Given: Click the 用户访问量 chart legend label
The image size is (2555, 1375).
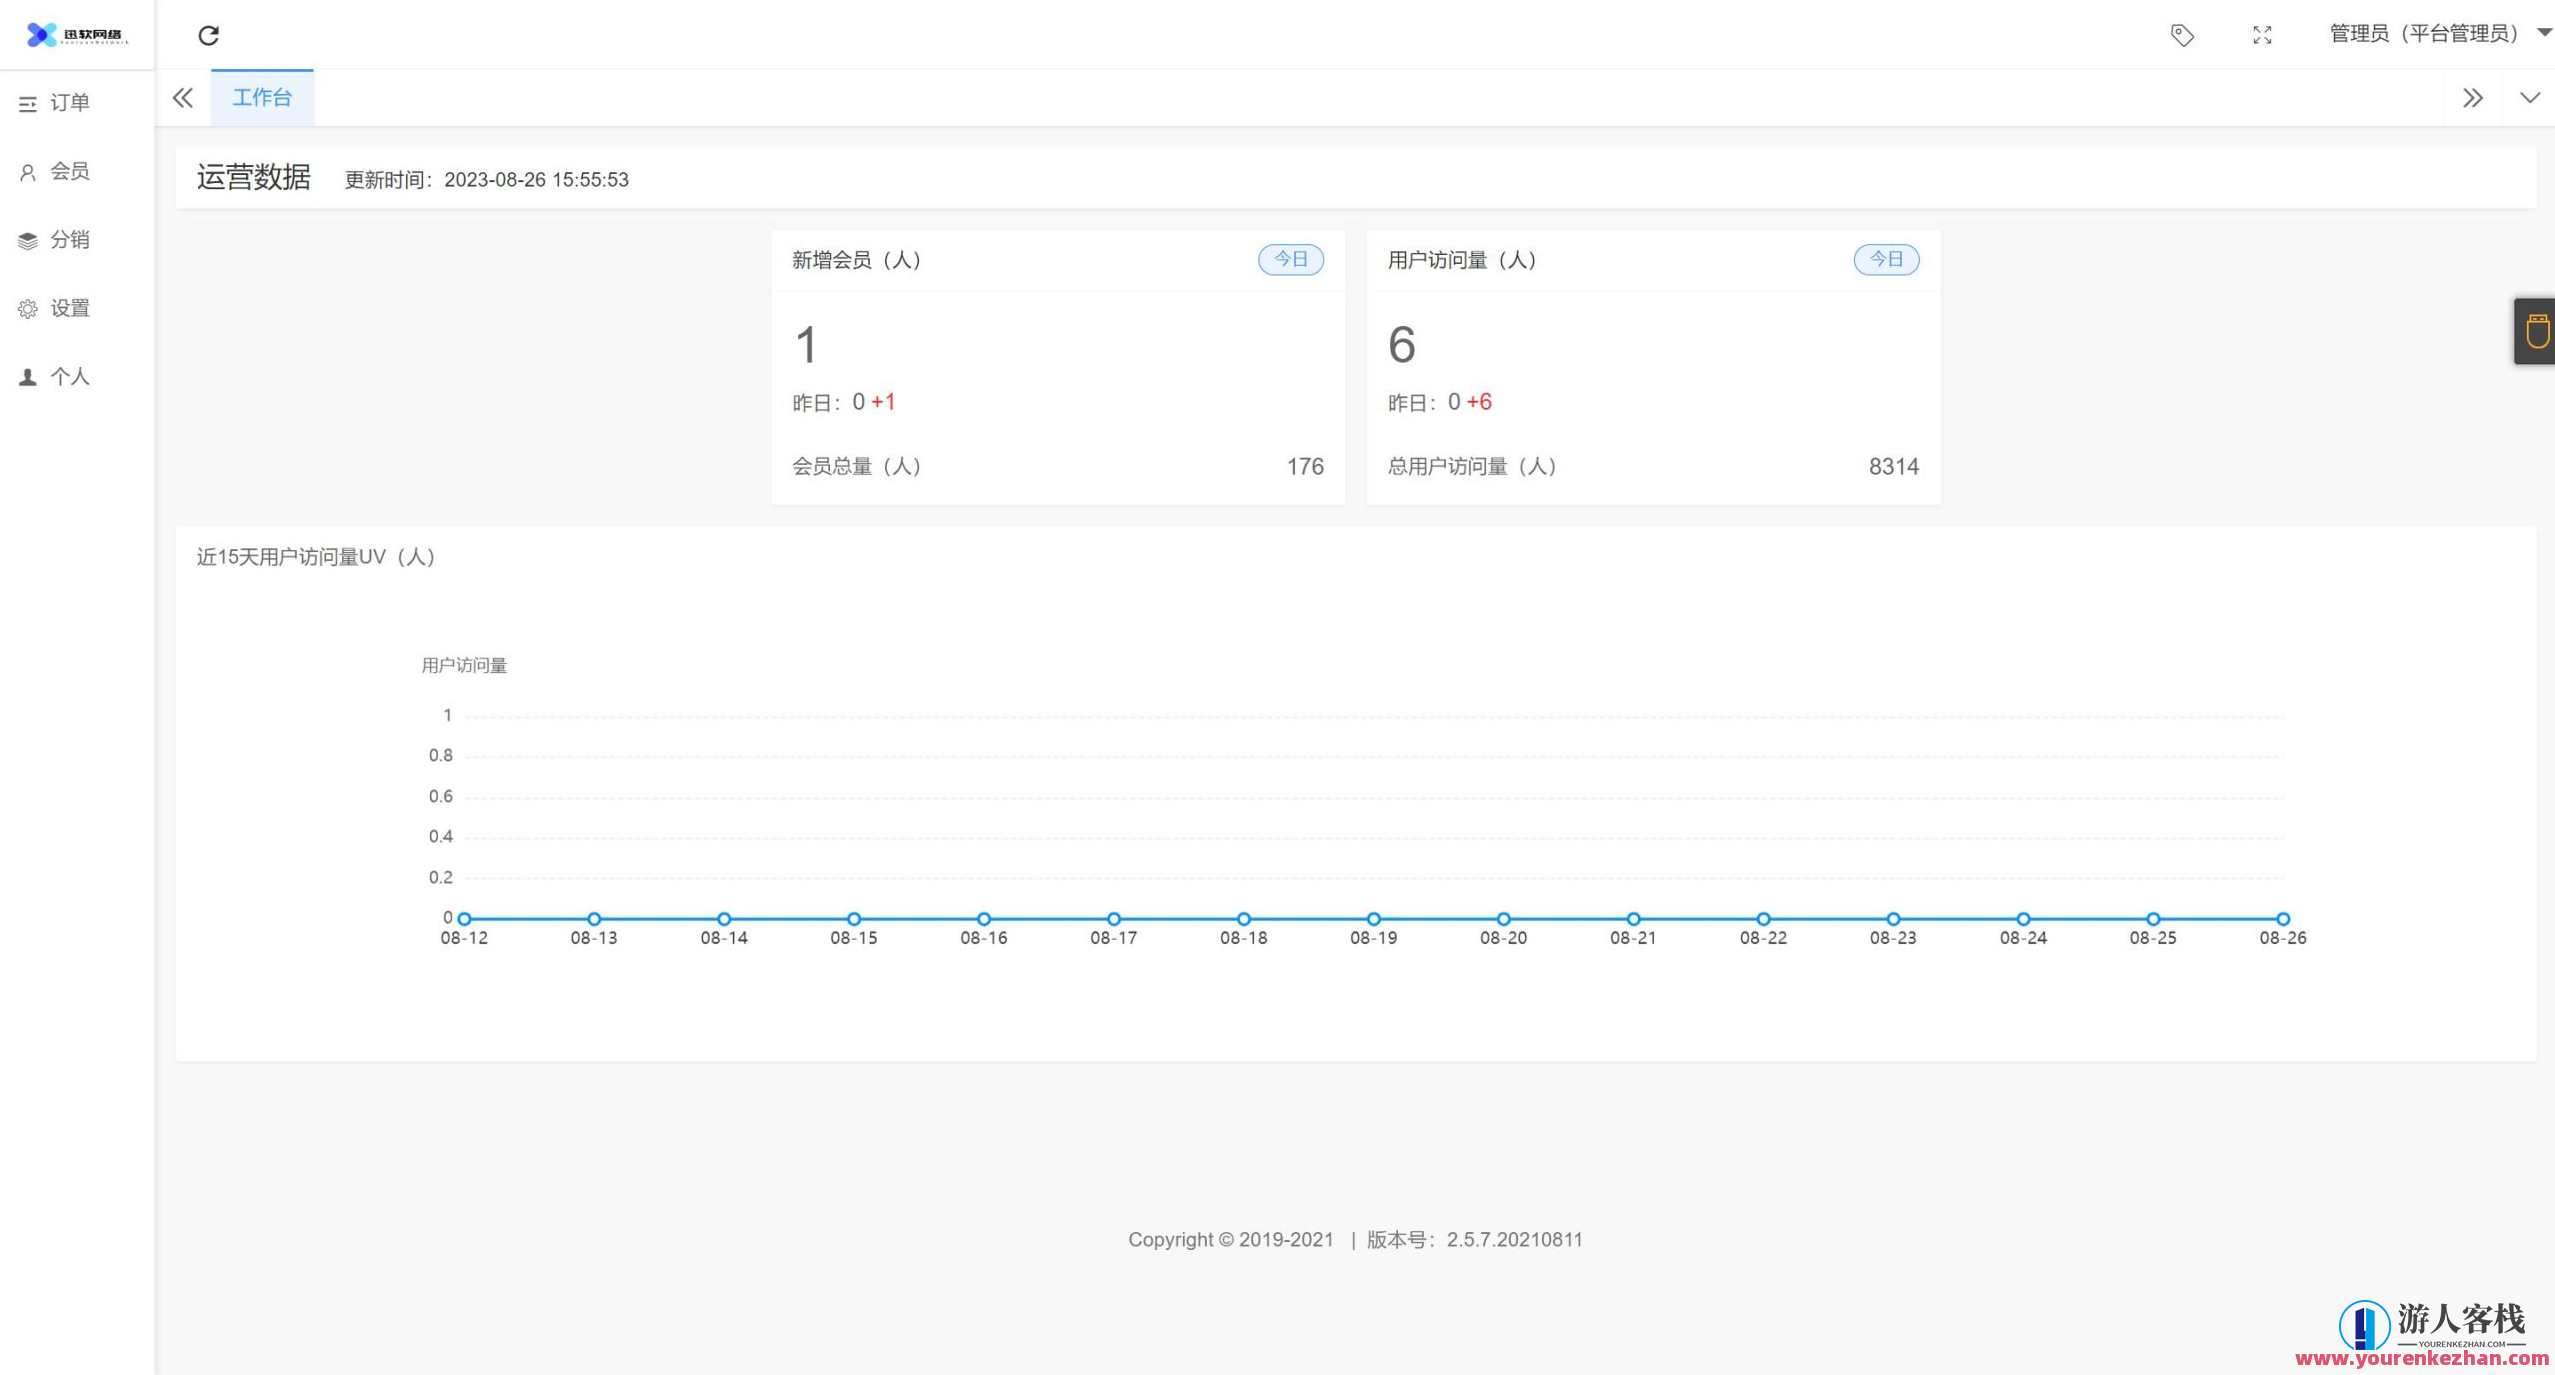Looking at the screenshot, I should [x=464, y=666].
